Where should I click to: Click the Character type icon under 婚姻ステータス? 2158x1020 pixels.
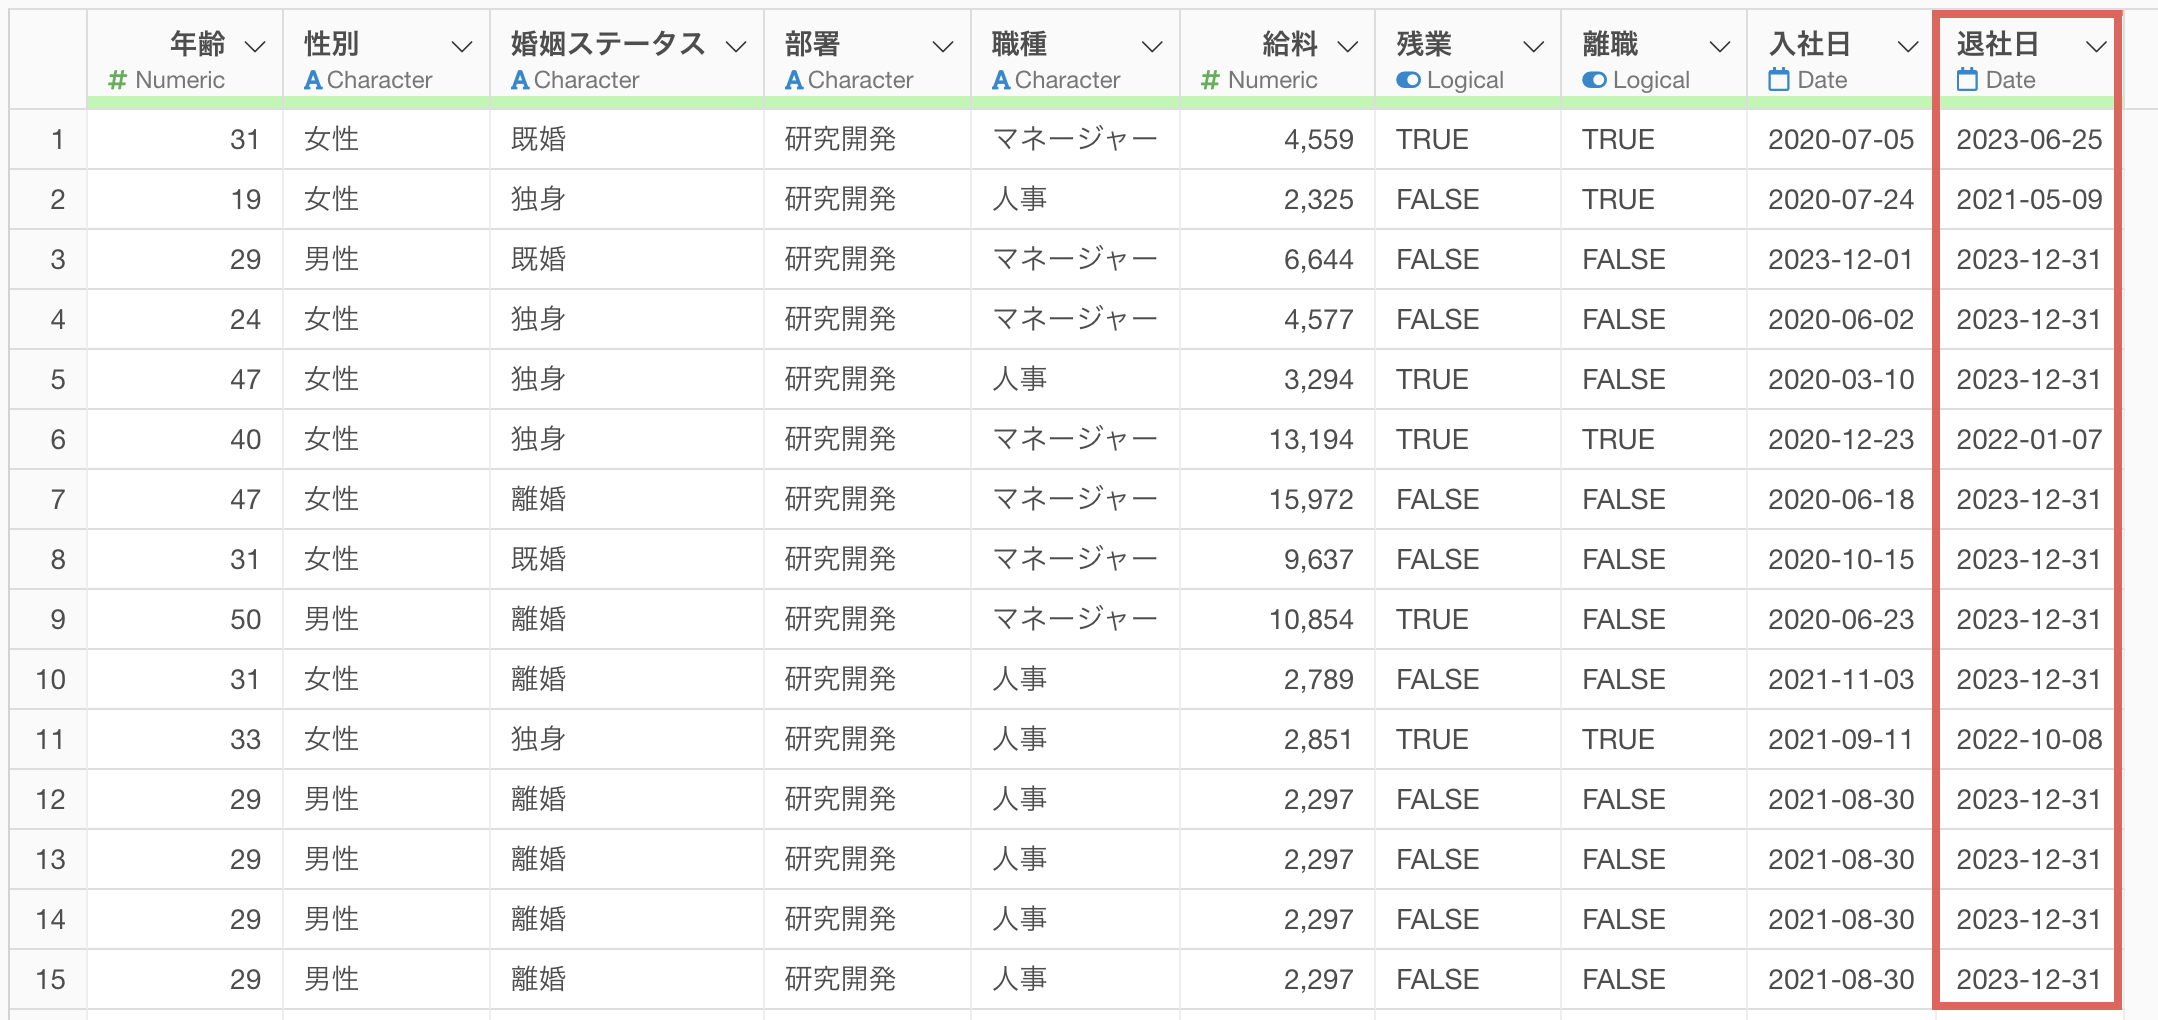coord(520,80)
